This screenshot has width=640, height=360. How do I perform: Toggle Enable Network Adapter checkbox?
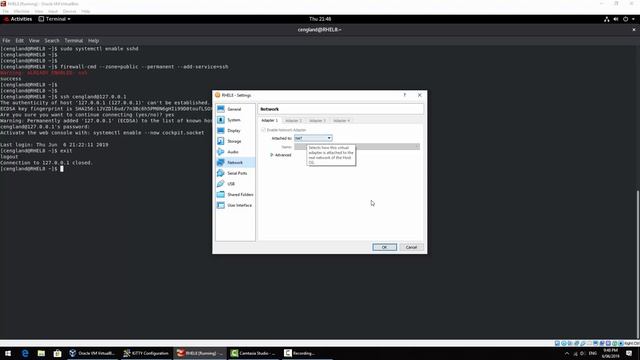263,130
